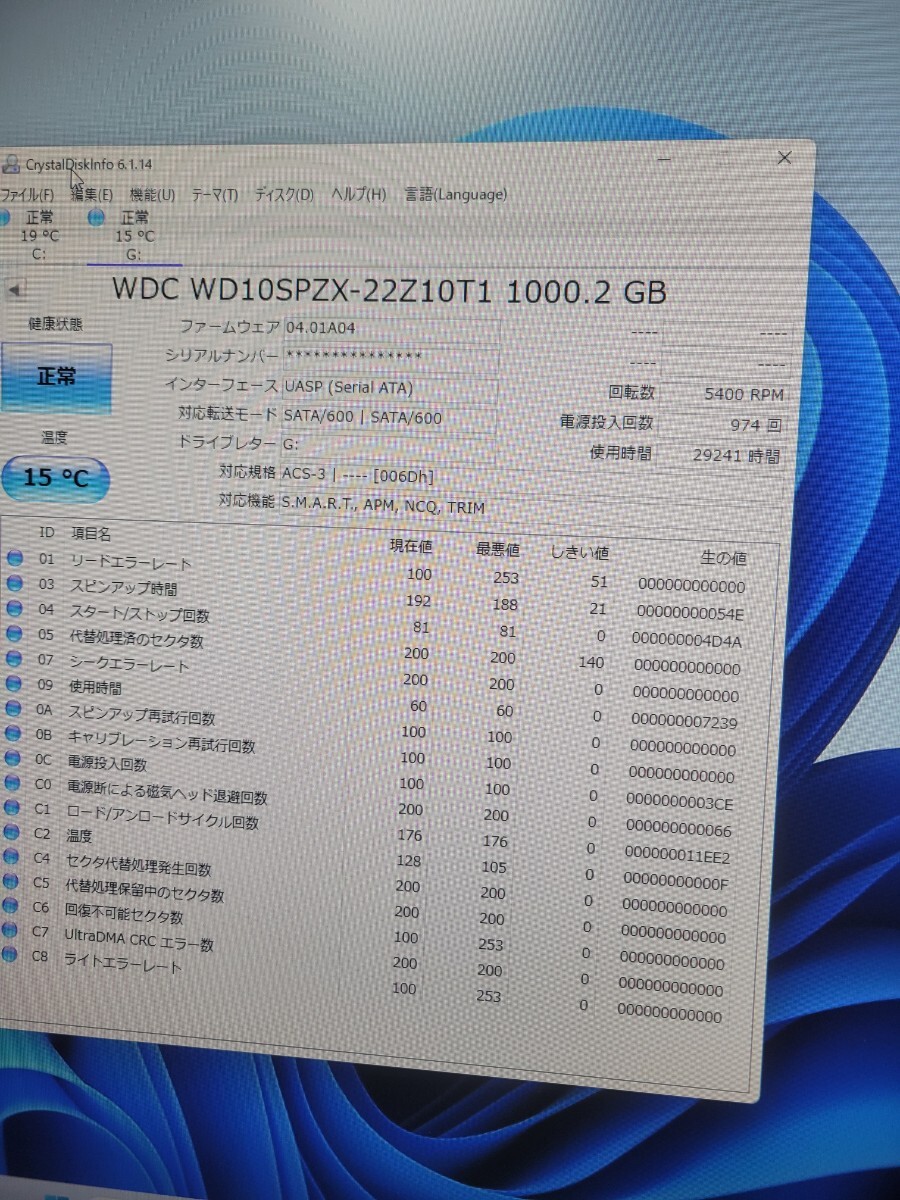Image resolution: width=900 pixels, height=1200 pixels.
Task: Click the 正常 health status button
Action: [56, 376]
